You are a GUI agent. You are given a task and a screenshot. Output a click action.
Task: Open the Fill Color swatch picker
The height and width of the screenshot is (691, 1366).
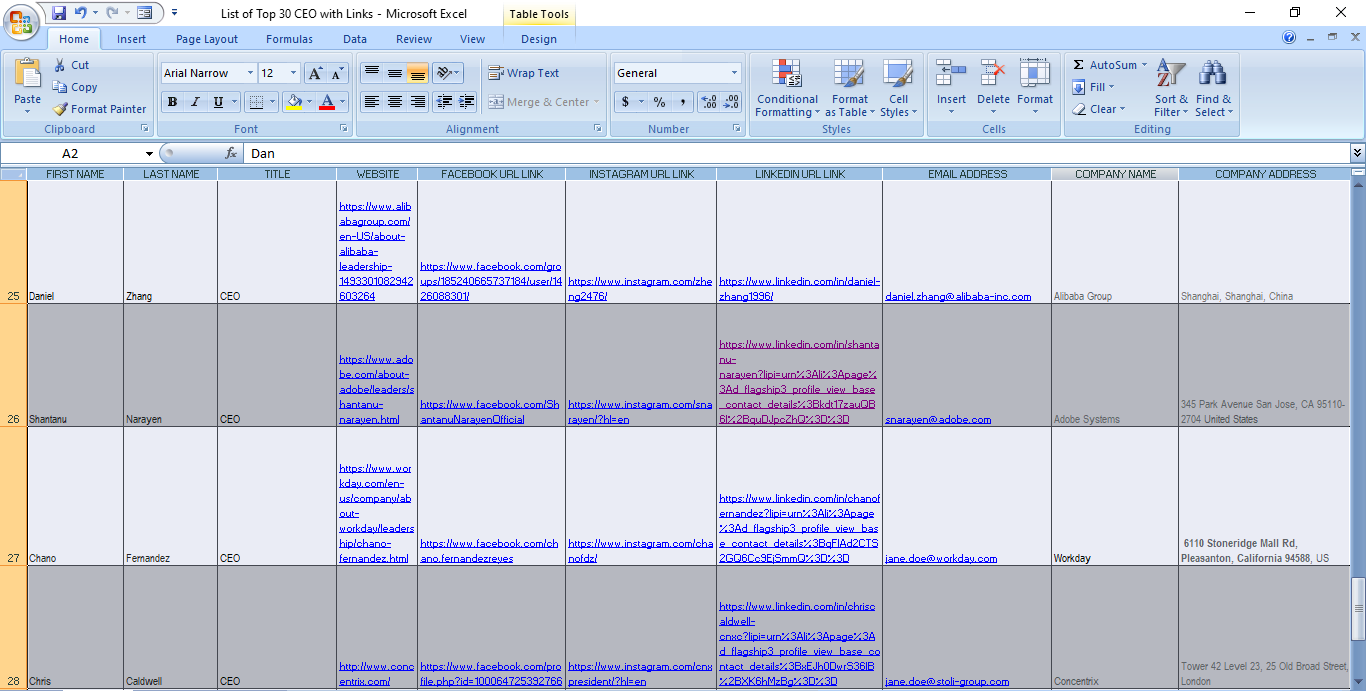pos(293,102)
